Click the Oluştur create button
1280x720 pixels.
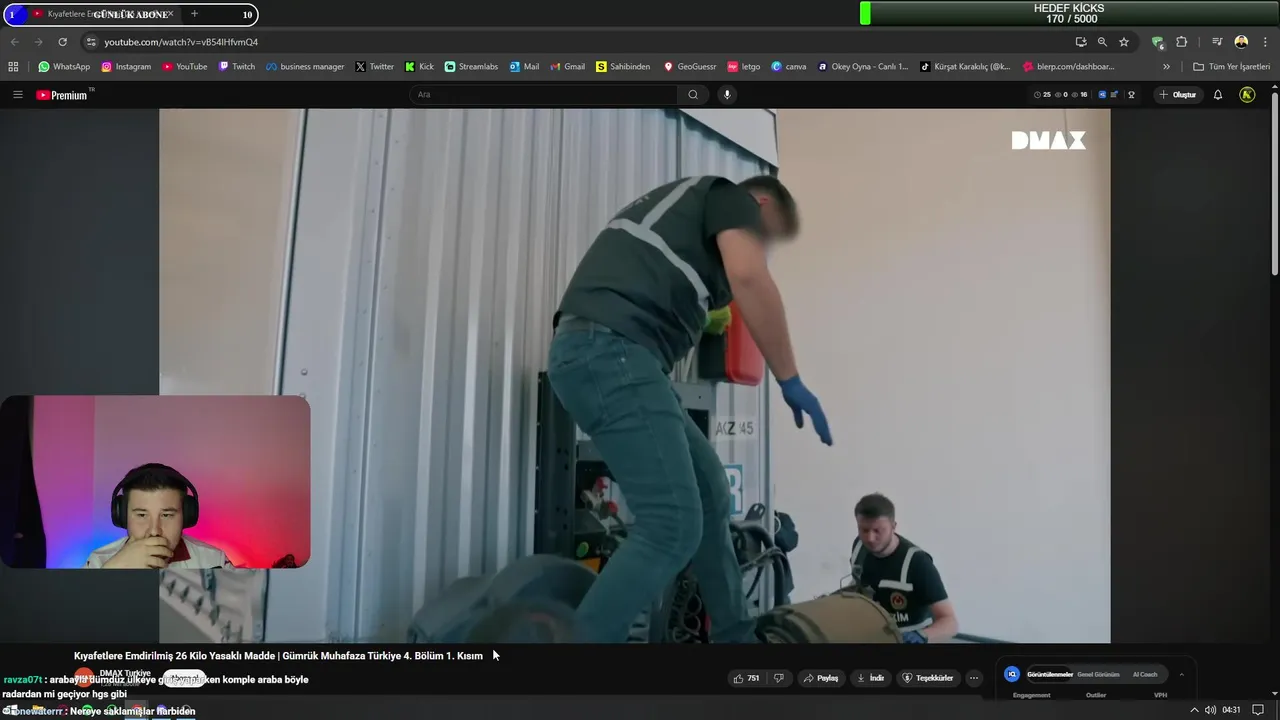tap(1178, 95)
